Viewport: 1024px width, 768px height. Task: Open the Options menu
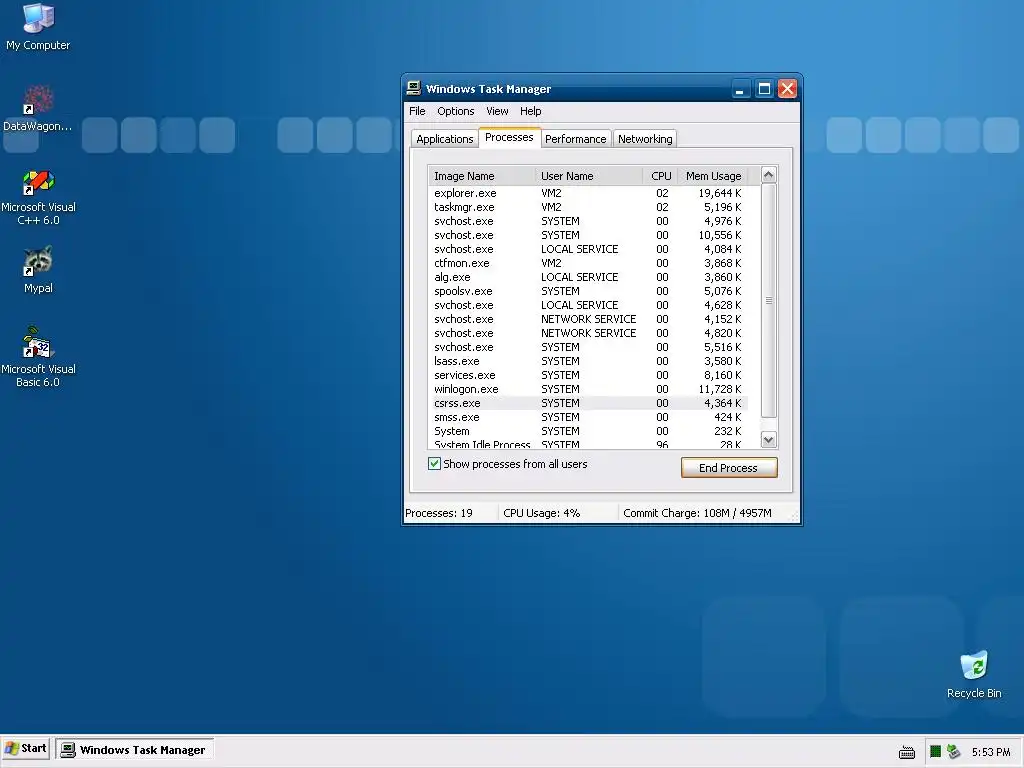(456, 111)
